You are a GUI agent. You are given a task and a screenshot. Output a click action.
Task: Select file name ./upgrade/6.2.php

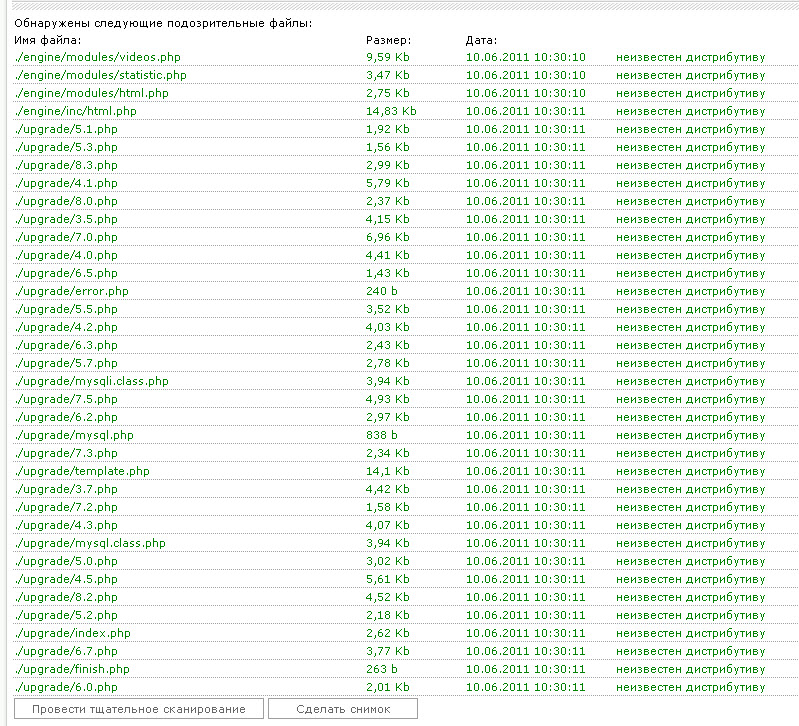coord(66,417)
